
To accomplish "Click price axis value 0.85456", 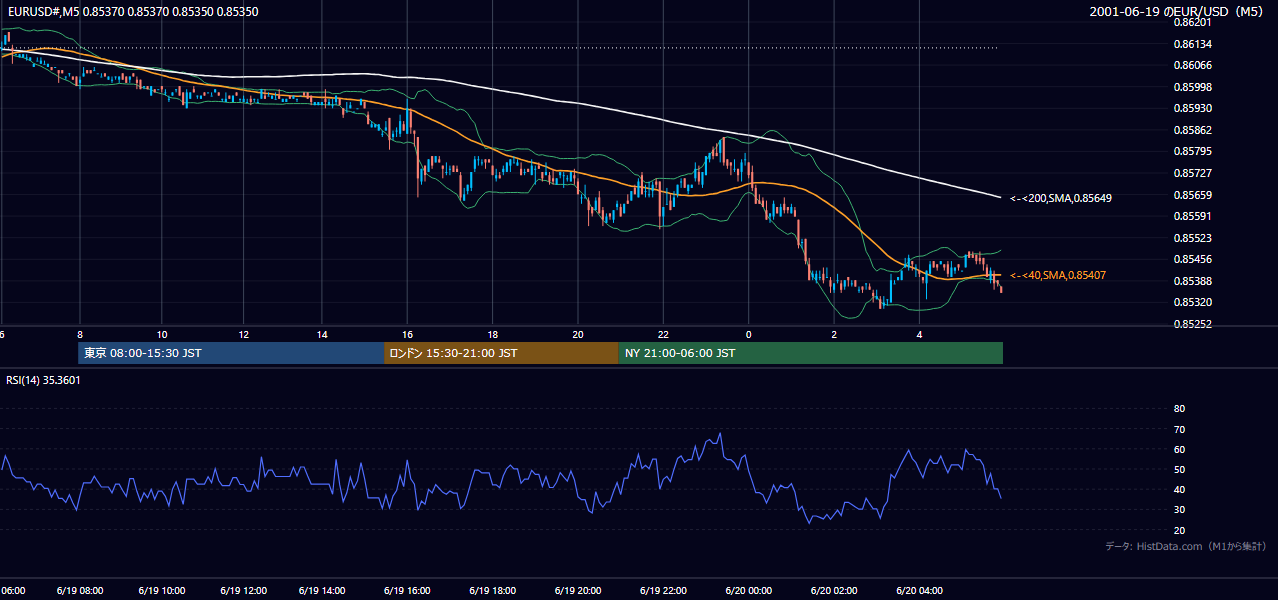I will click(1192, 259).
